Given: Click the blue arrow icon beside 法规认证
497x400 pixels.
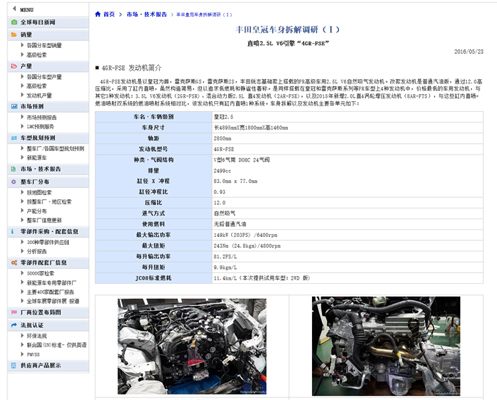Looking at the screenshot, I should coord(14,325).
